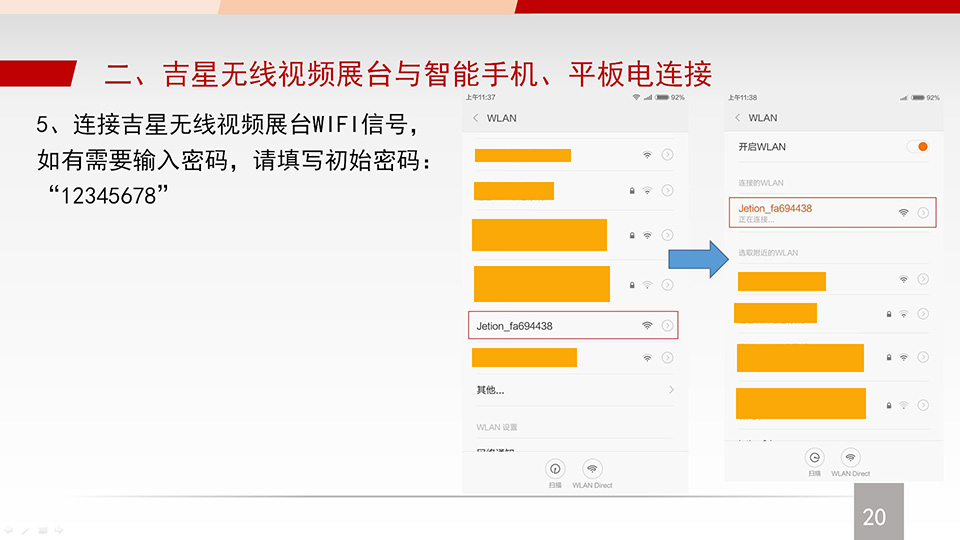Tap the scan (扫描) icon on the left phone

pos(555,468)
